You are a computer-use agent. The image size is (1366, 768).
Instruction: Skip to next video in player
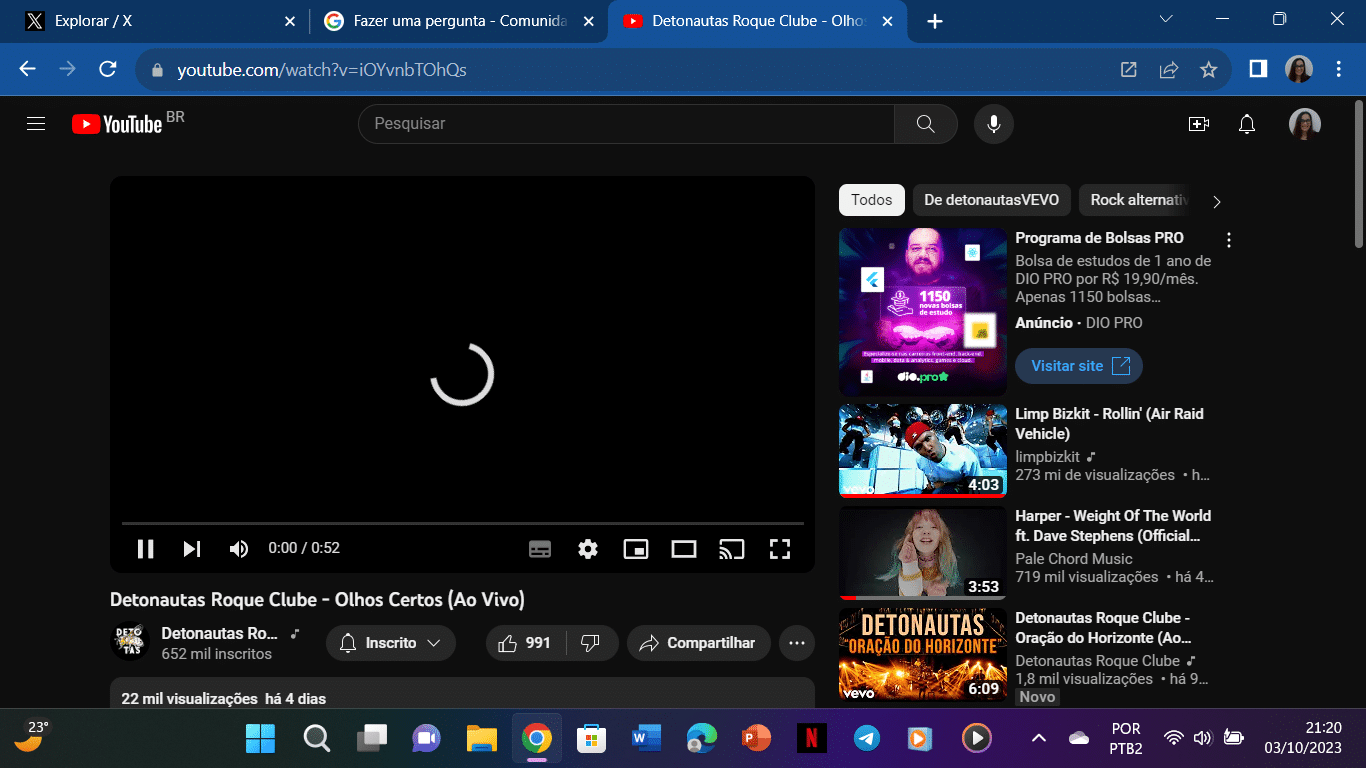[192, 549]
